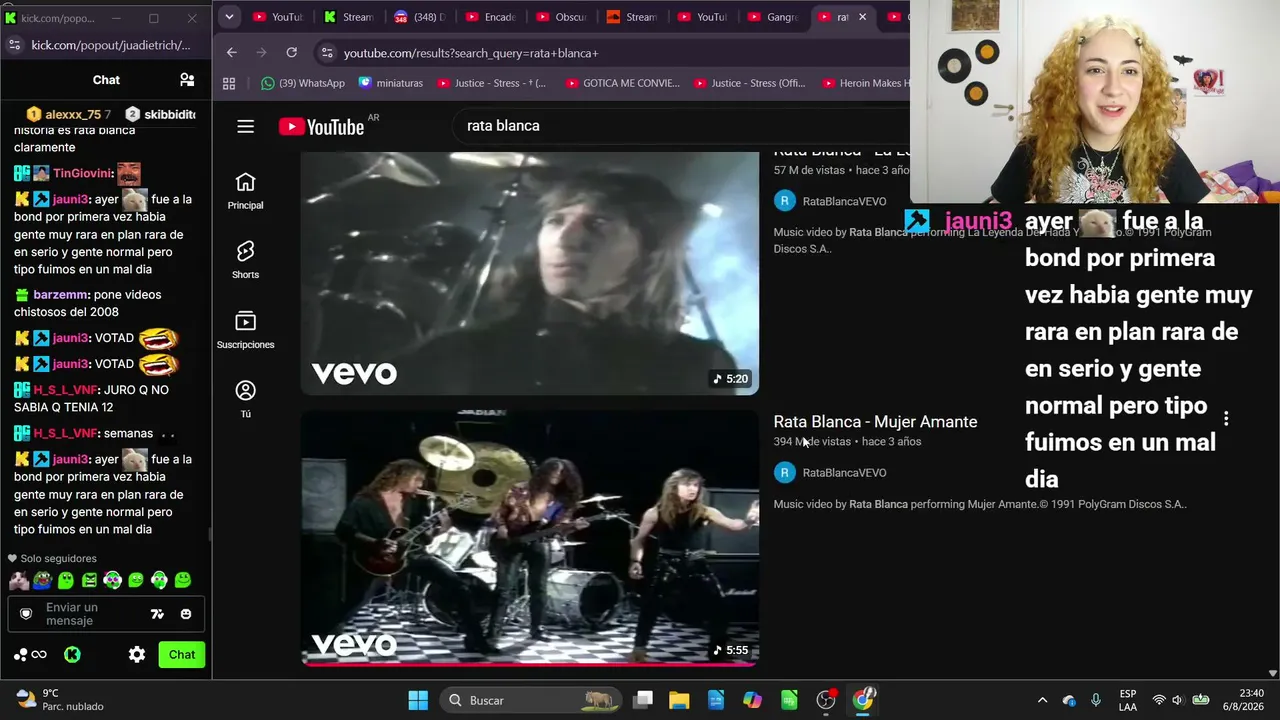Open File Explorer from the taskbar
The height and width of the screenshot is (720, 1280).
[679, 700]
